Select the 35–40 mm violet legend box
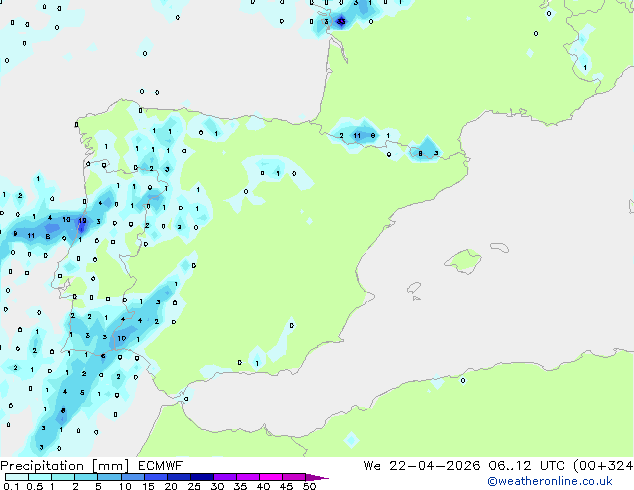Viewport: 634px width, 490px height. (x=247, y=477)
